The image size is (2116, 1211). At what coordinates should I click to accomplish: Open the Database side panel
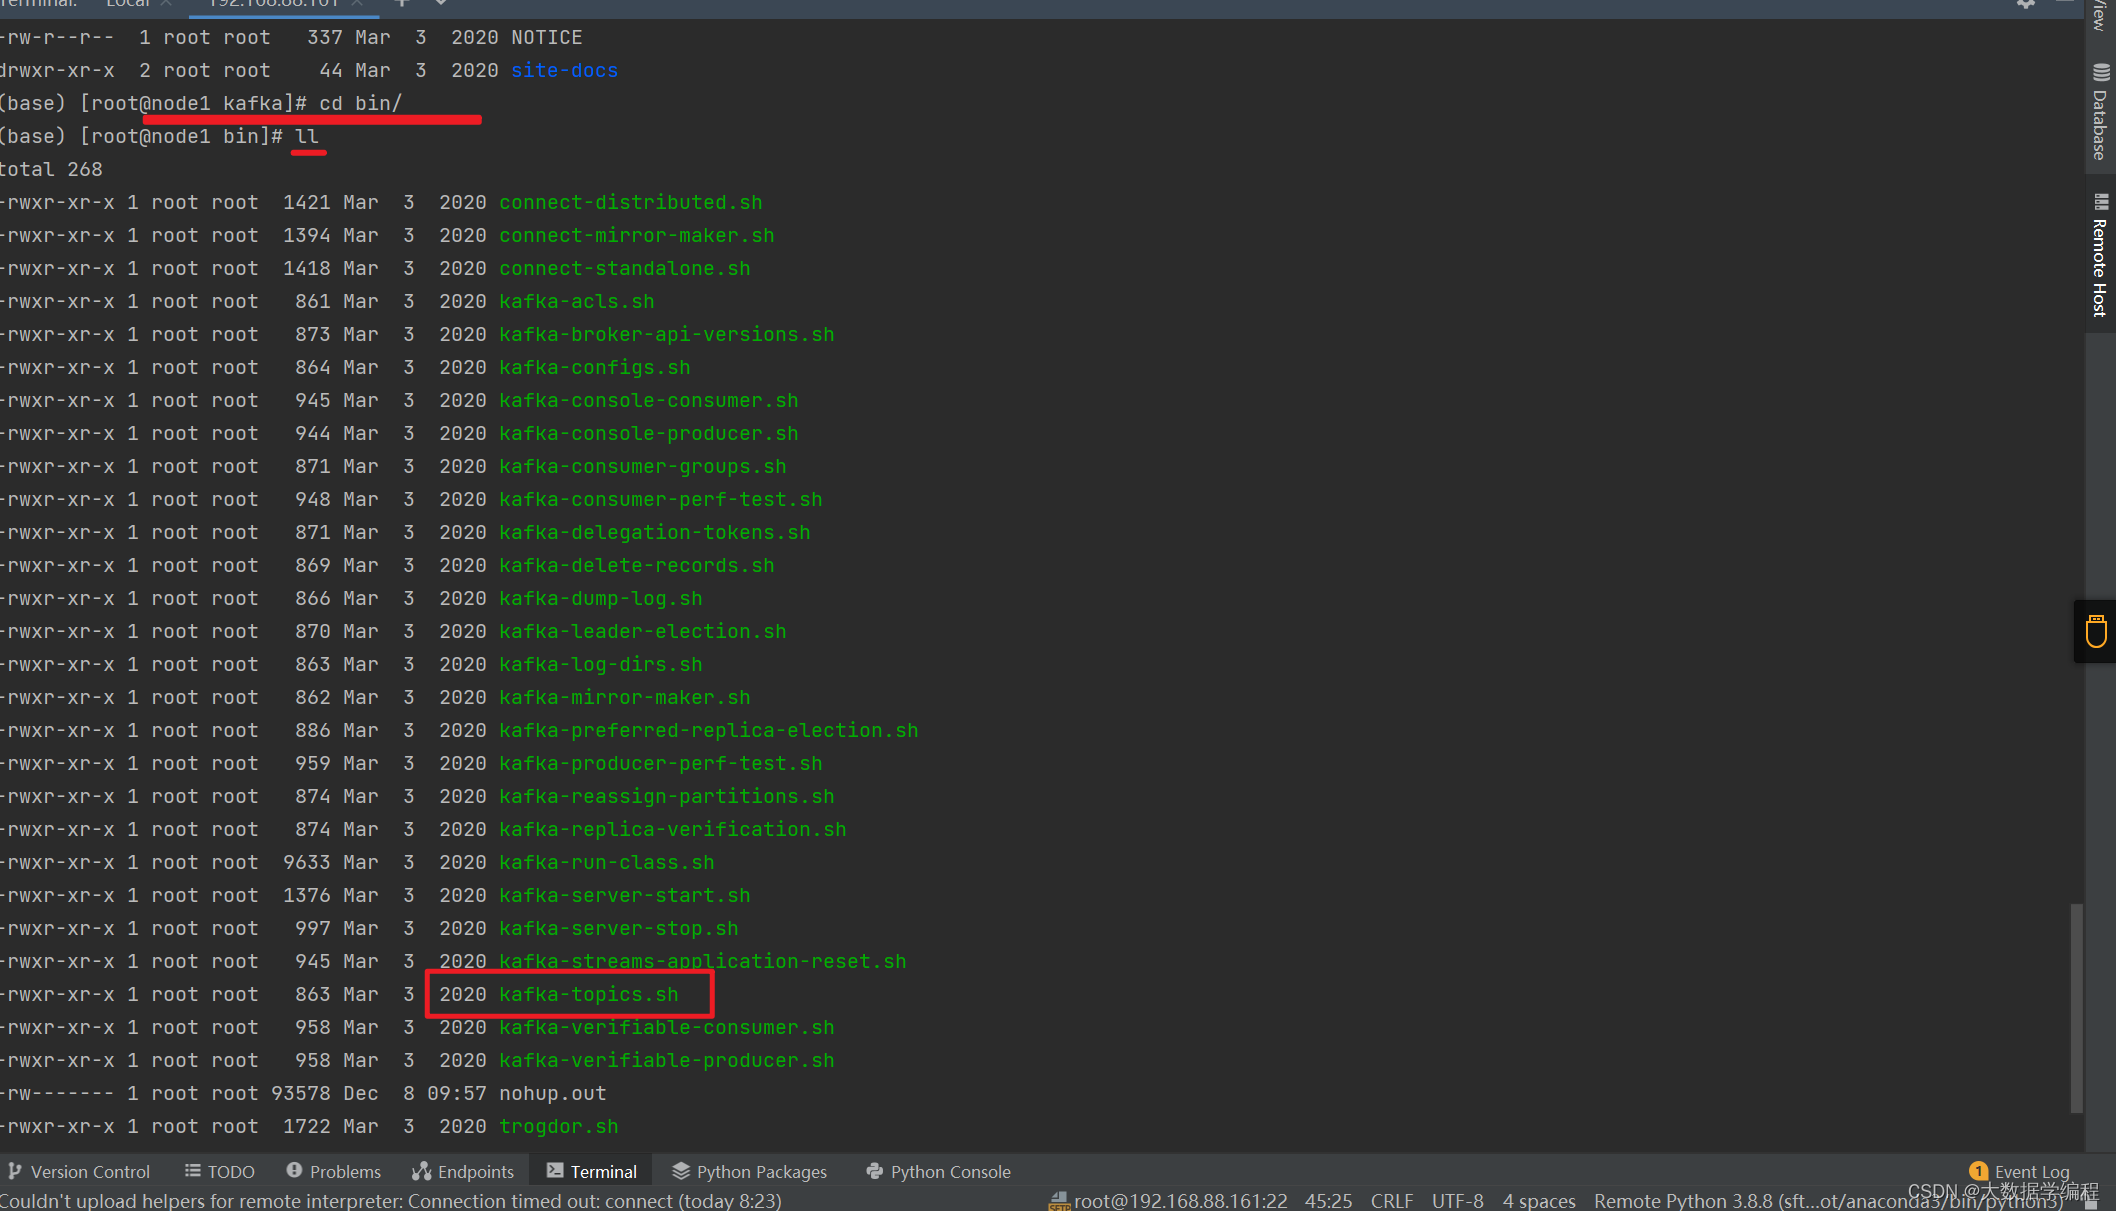click(2099, 112)
